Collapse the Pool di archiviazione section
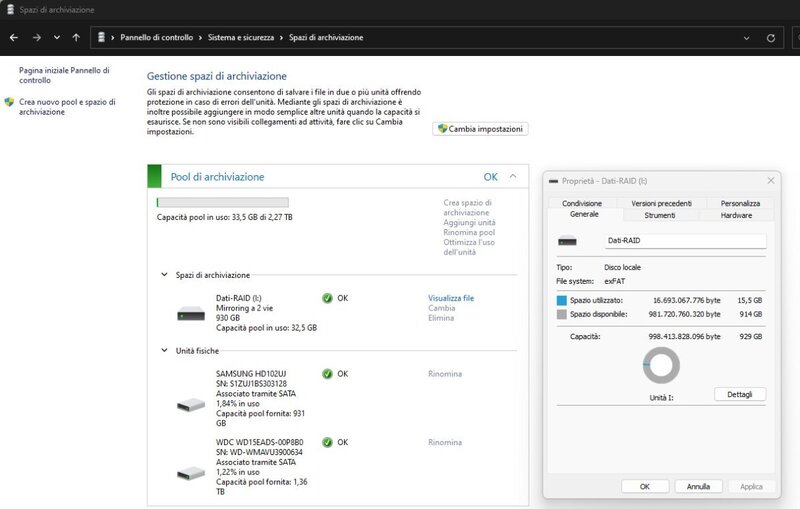 [513, 176]
